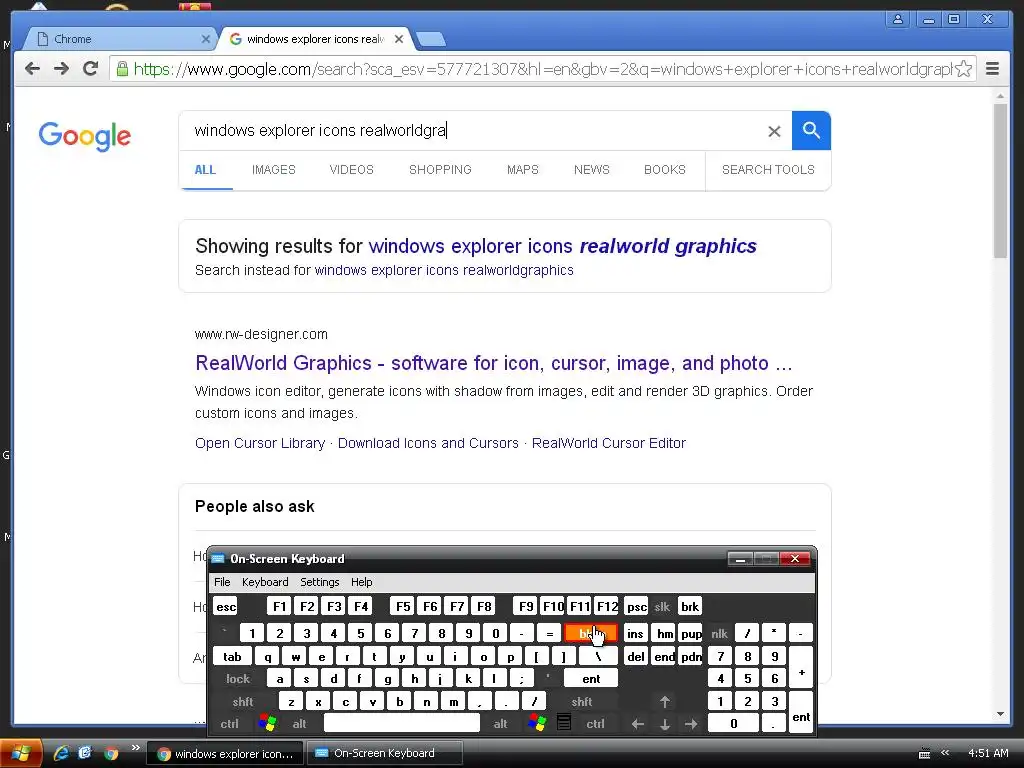Click the Chrome user profile icon
Viewport: 1024px width, 768px height.
pos(898,19)
